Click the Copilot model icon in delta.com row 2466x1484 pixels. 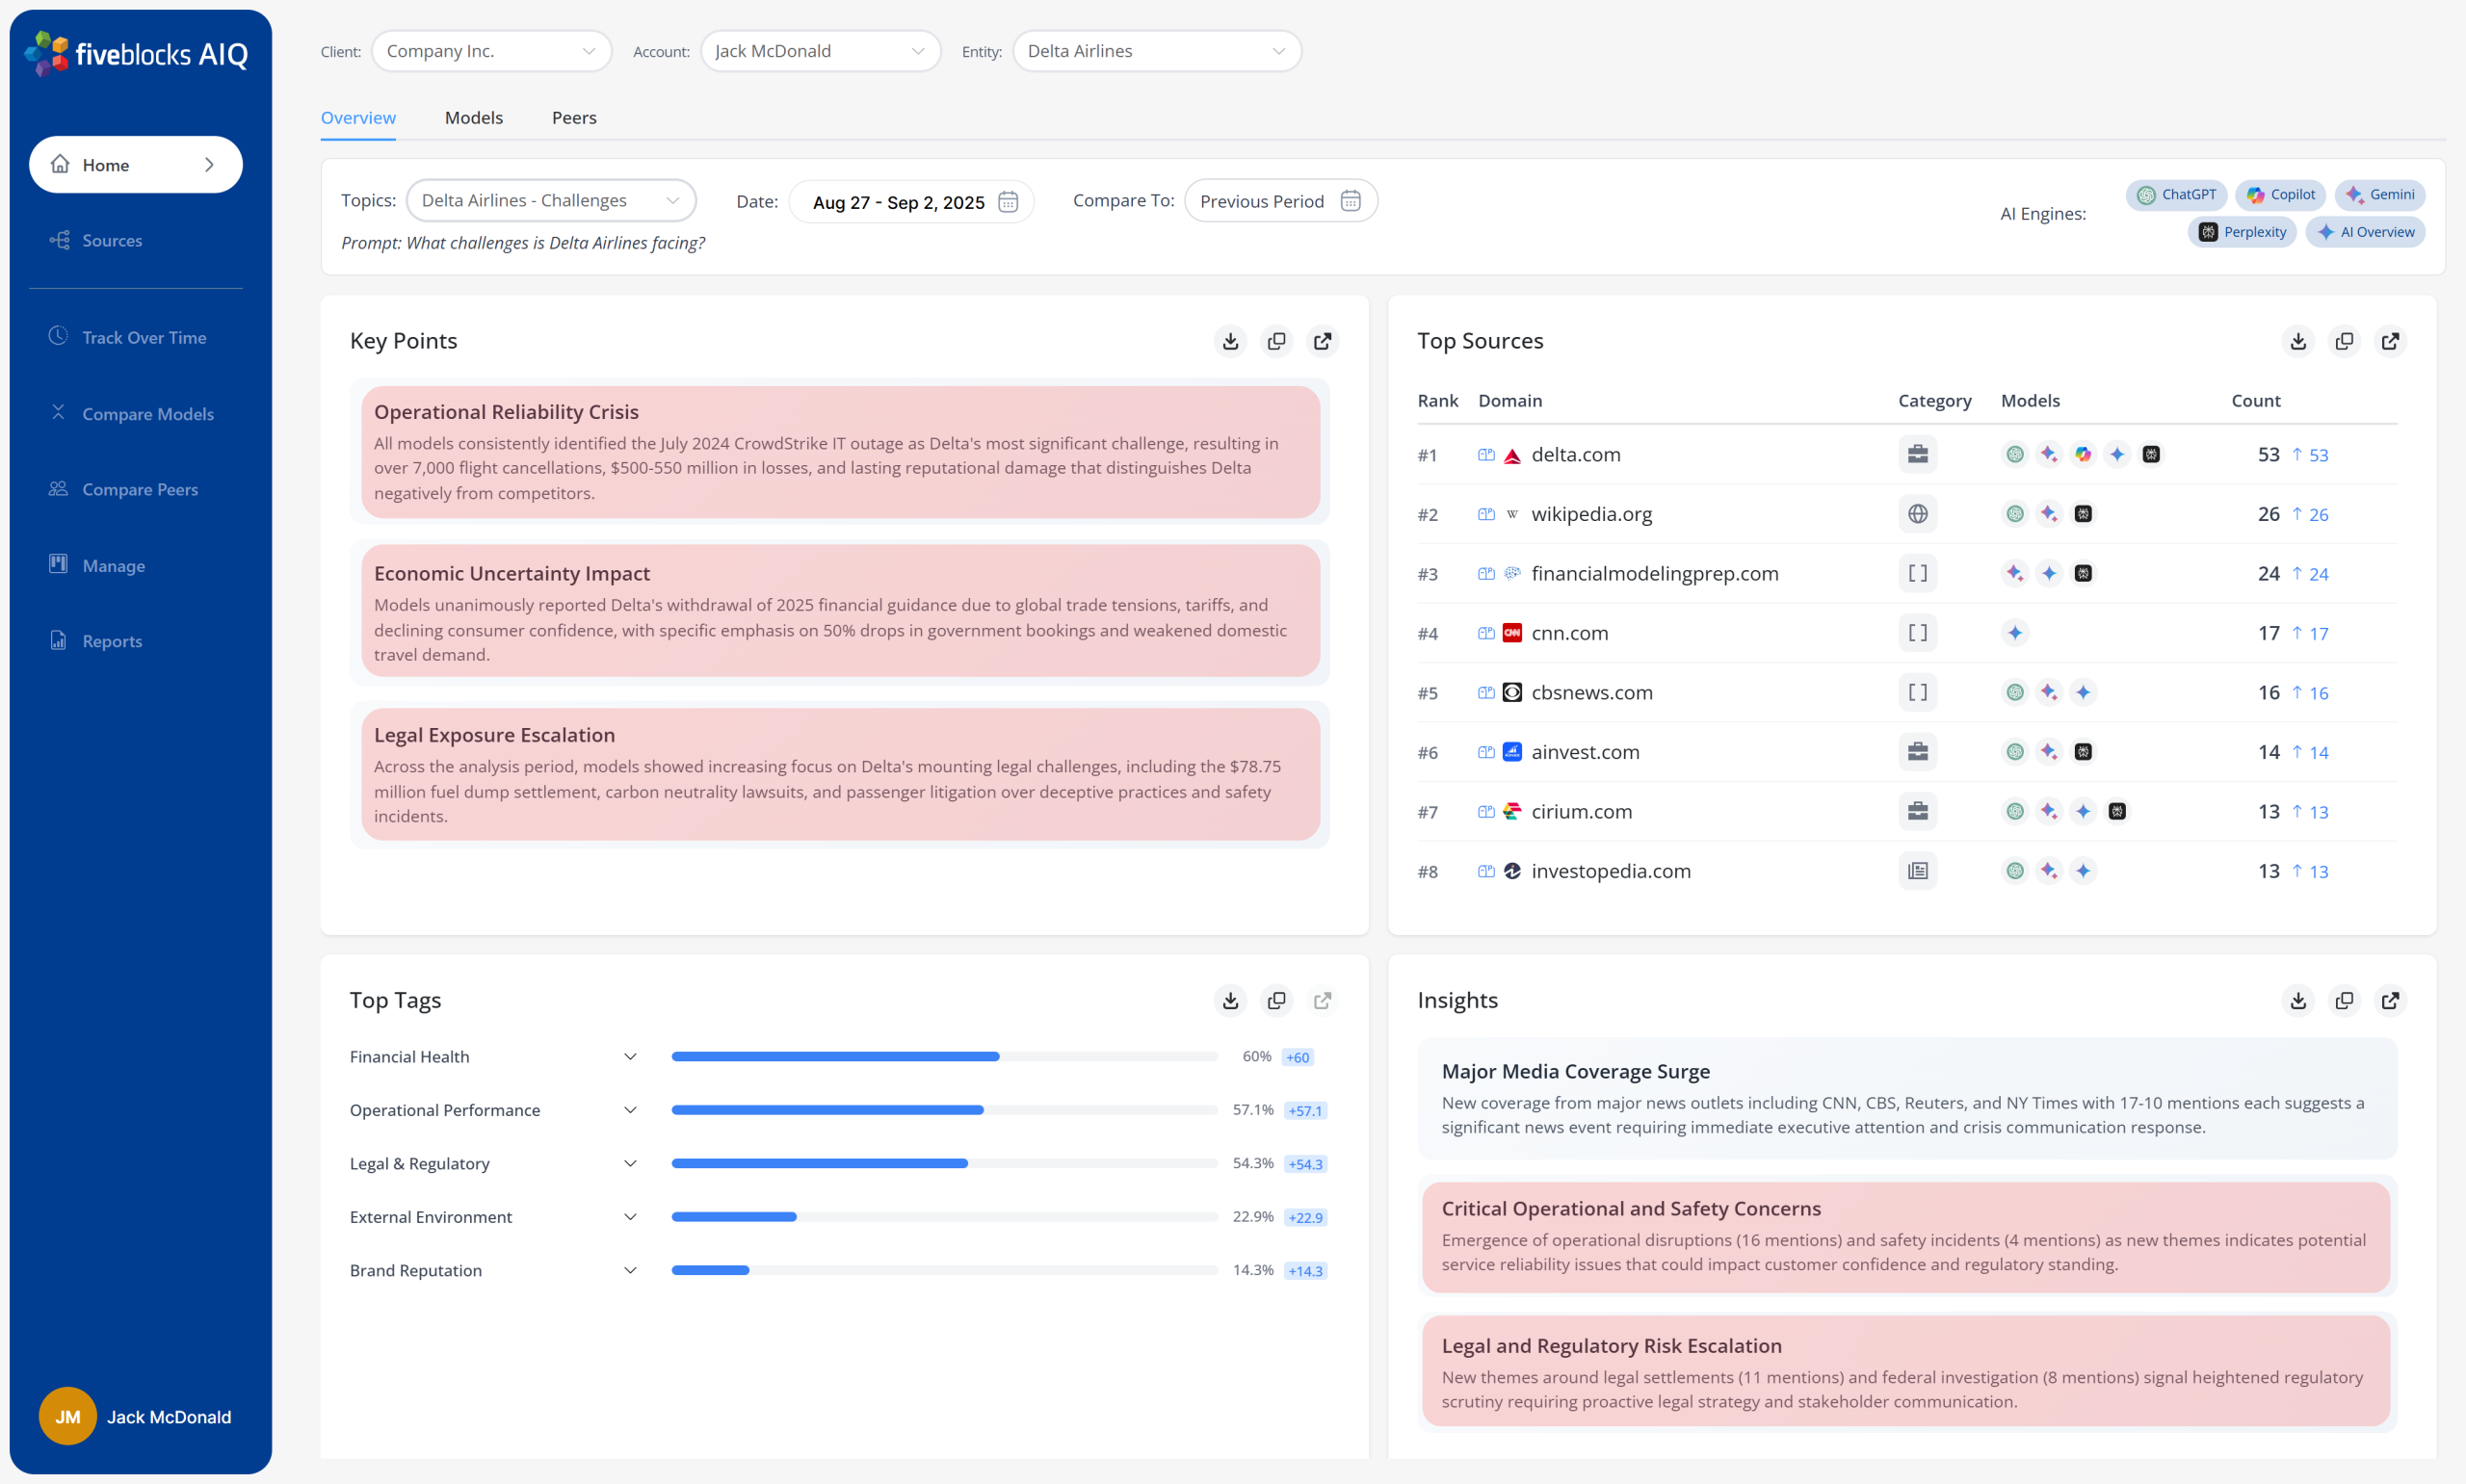(x=2083, y=454)
